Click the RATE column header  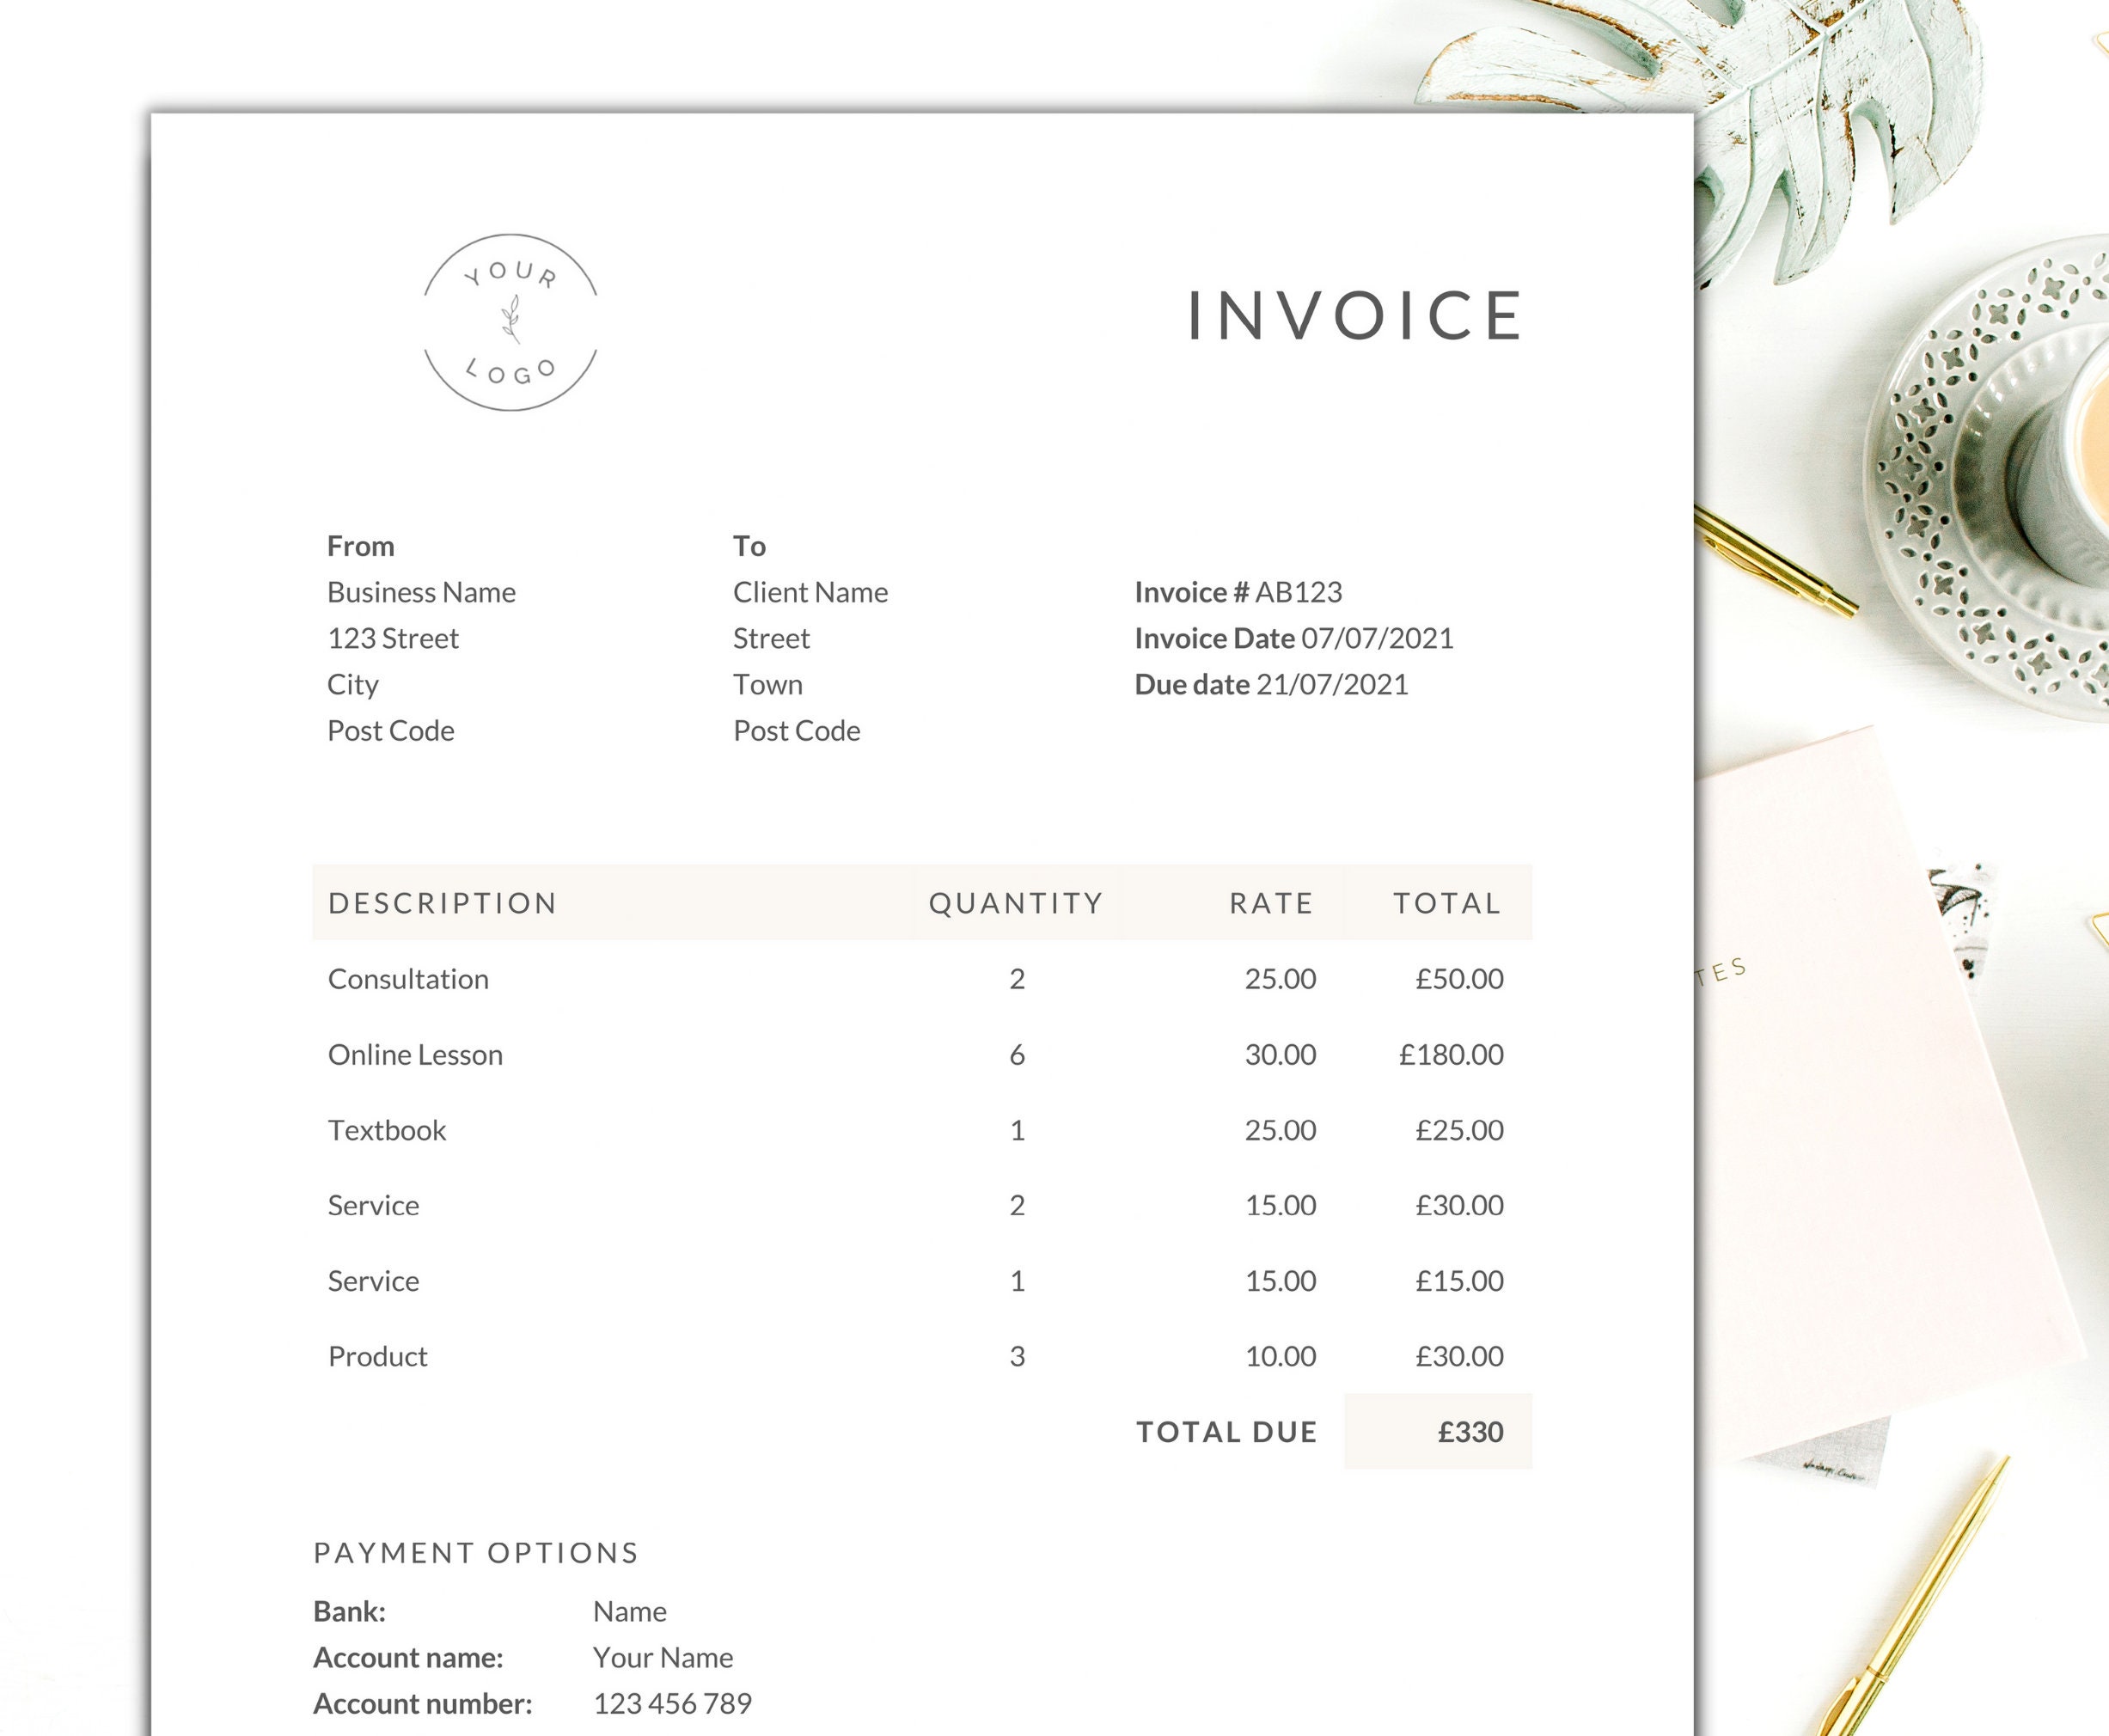coord(1271,903)
